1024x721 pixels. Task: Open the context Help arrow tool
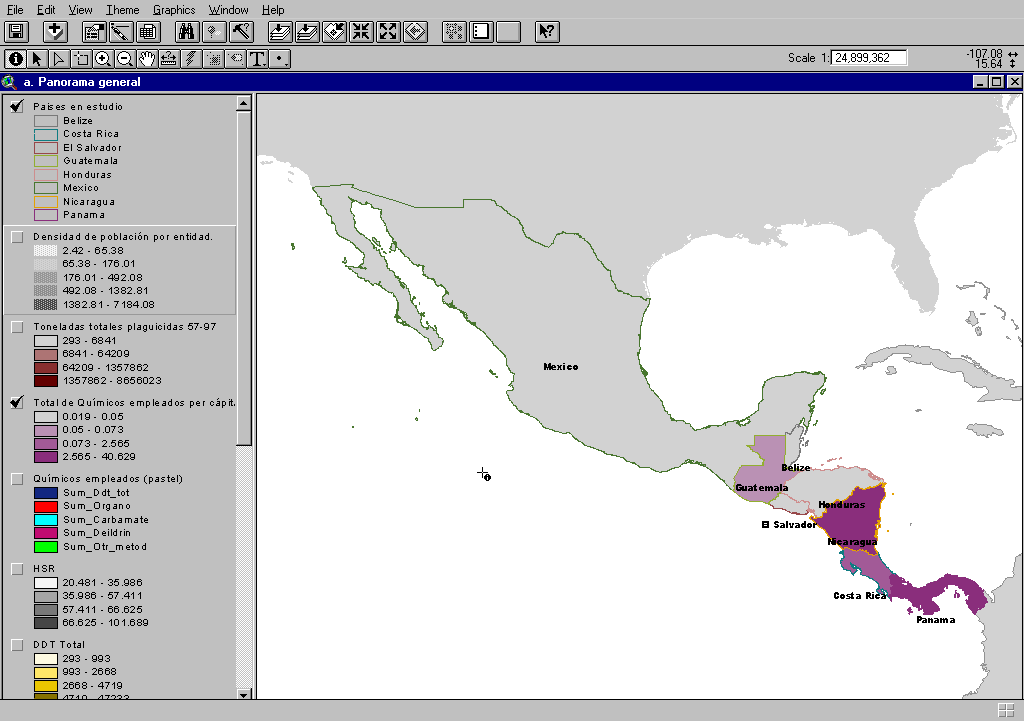click(546, 31)
